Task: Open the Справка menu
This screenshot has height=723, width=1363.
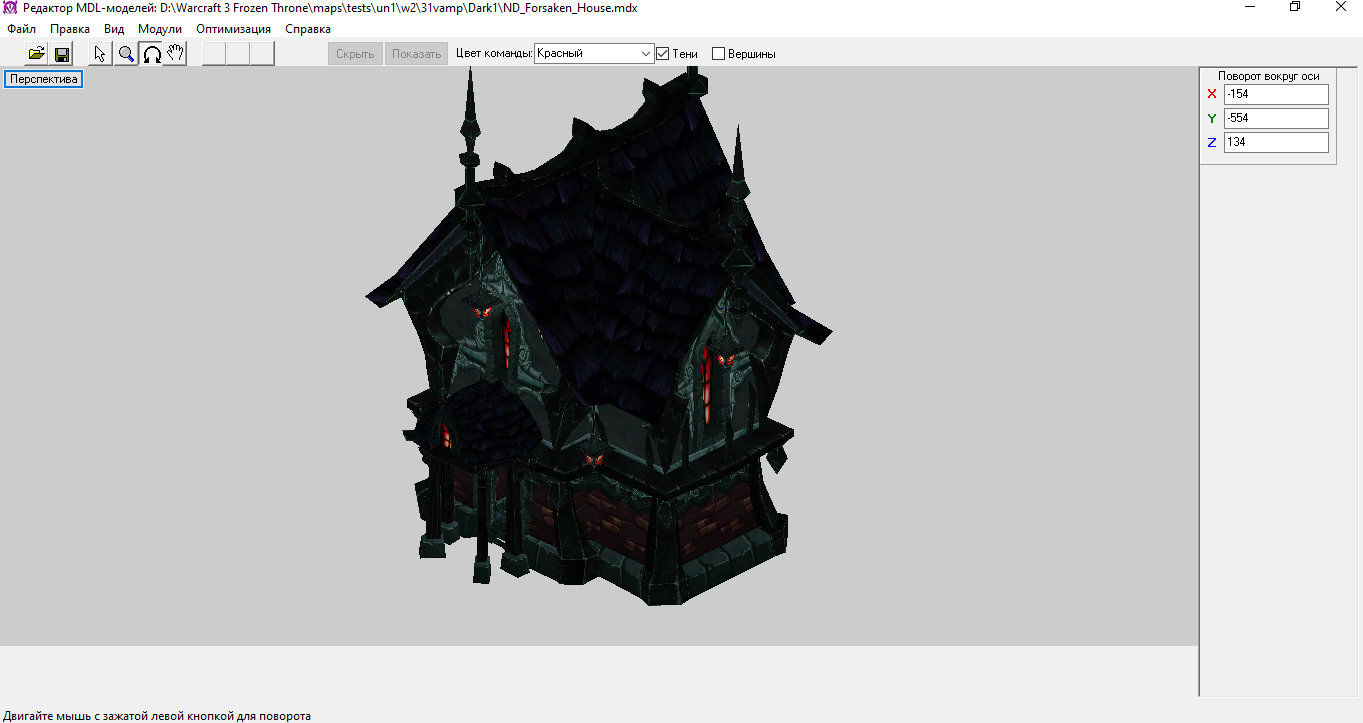Action: pos(308,29)
